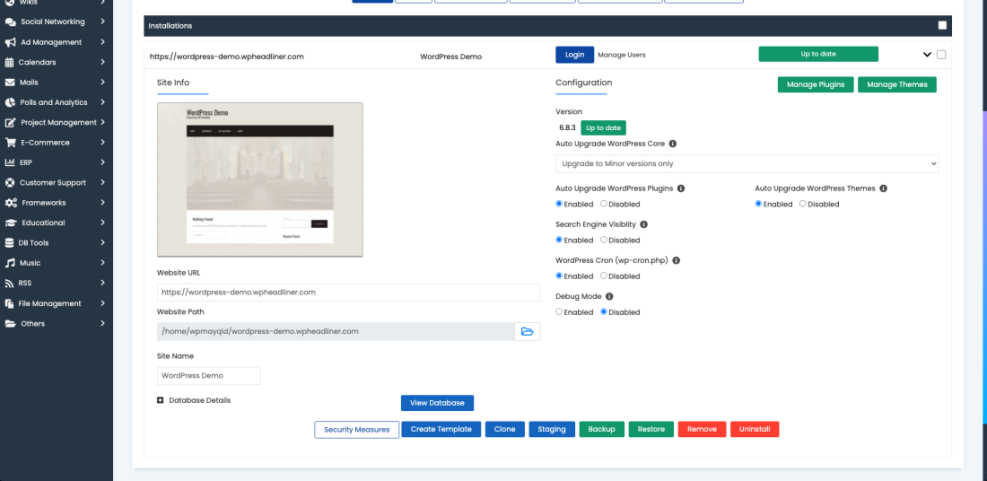Expand DB Tools submenu arrow
The width and height of the screenshot is (987, 481).
click(102, 243)
